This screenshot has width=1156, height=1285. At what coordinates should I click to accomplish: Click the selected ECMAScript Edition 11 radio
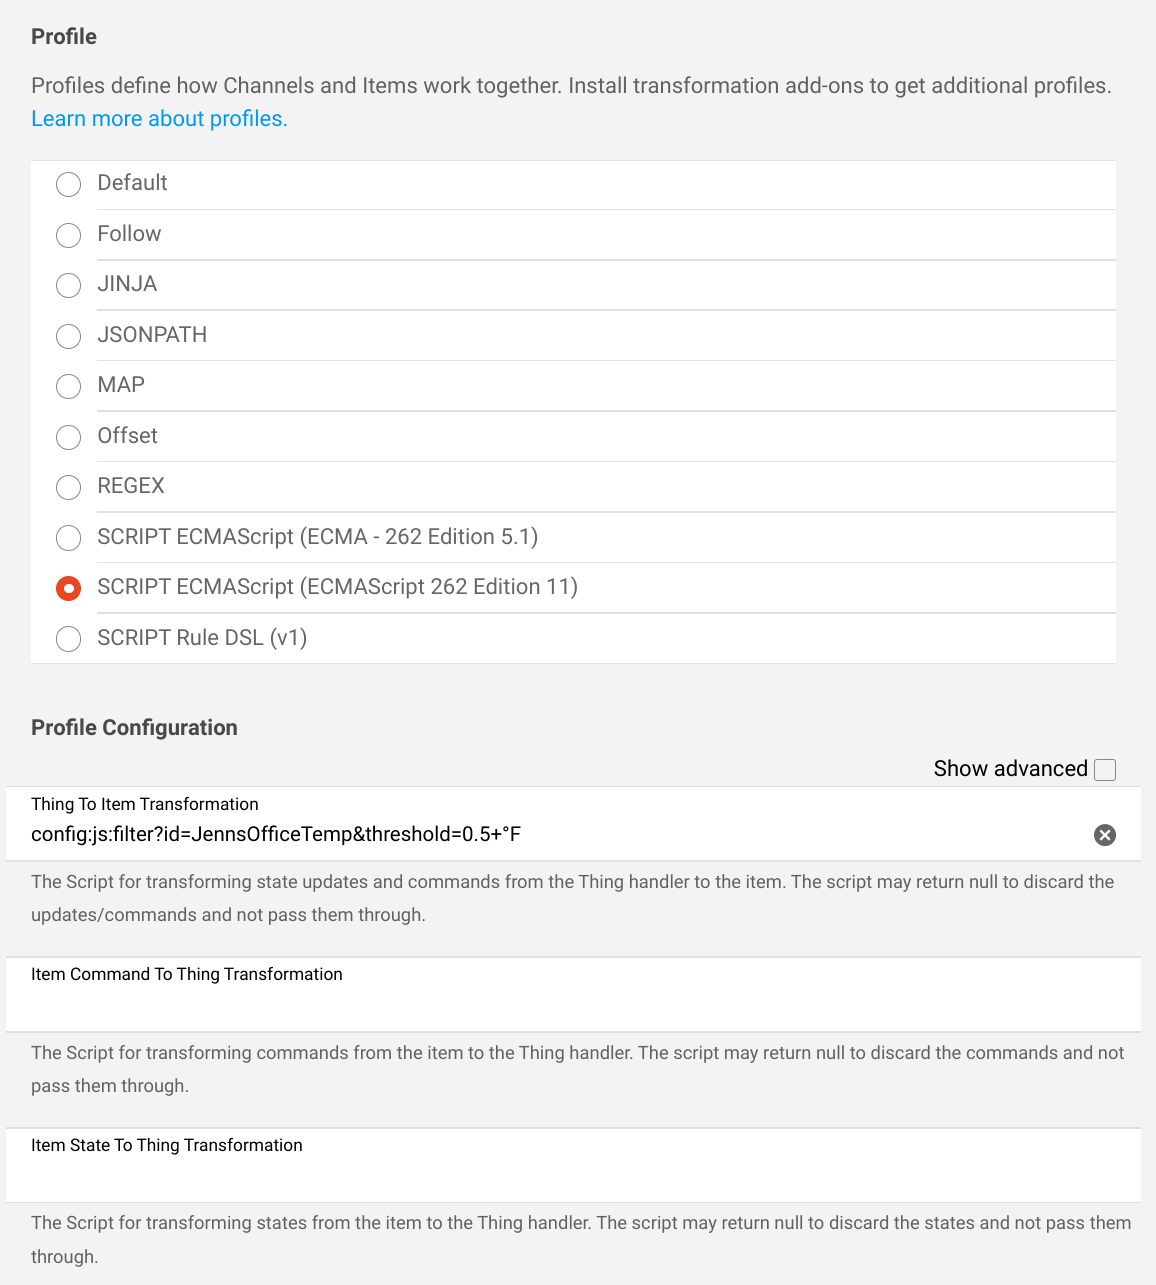click(68, 588)
